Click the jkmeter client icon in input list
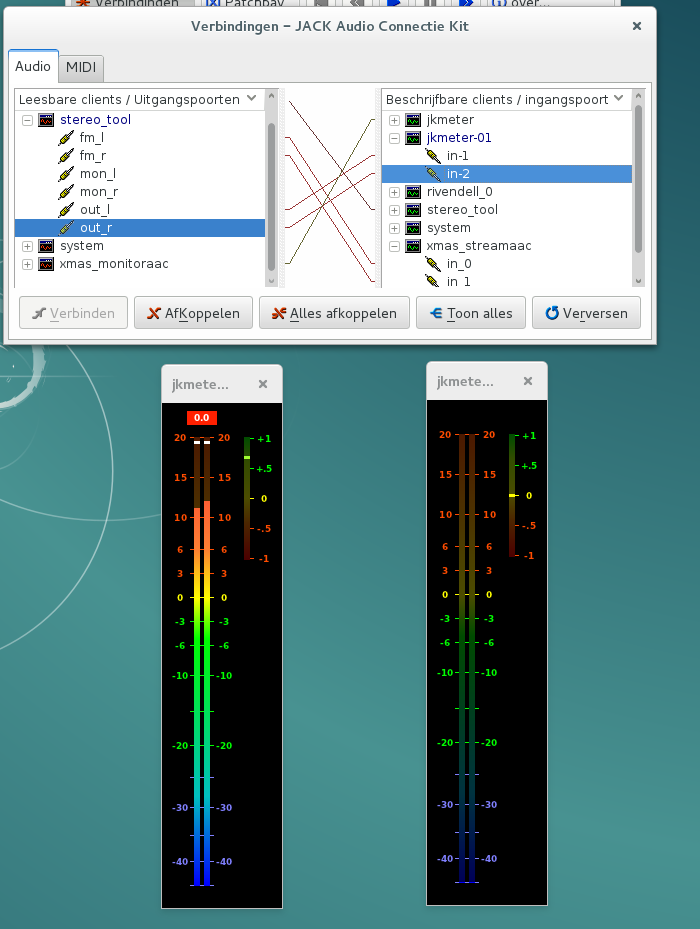 pos(413,120)
